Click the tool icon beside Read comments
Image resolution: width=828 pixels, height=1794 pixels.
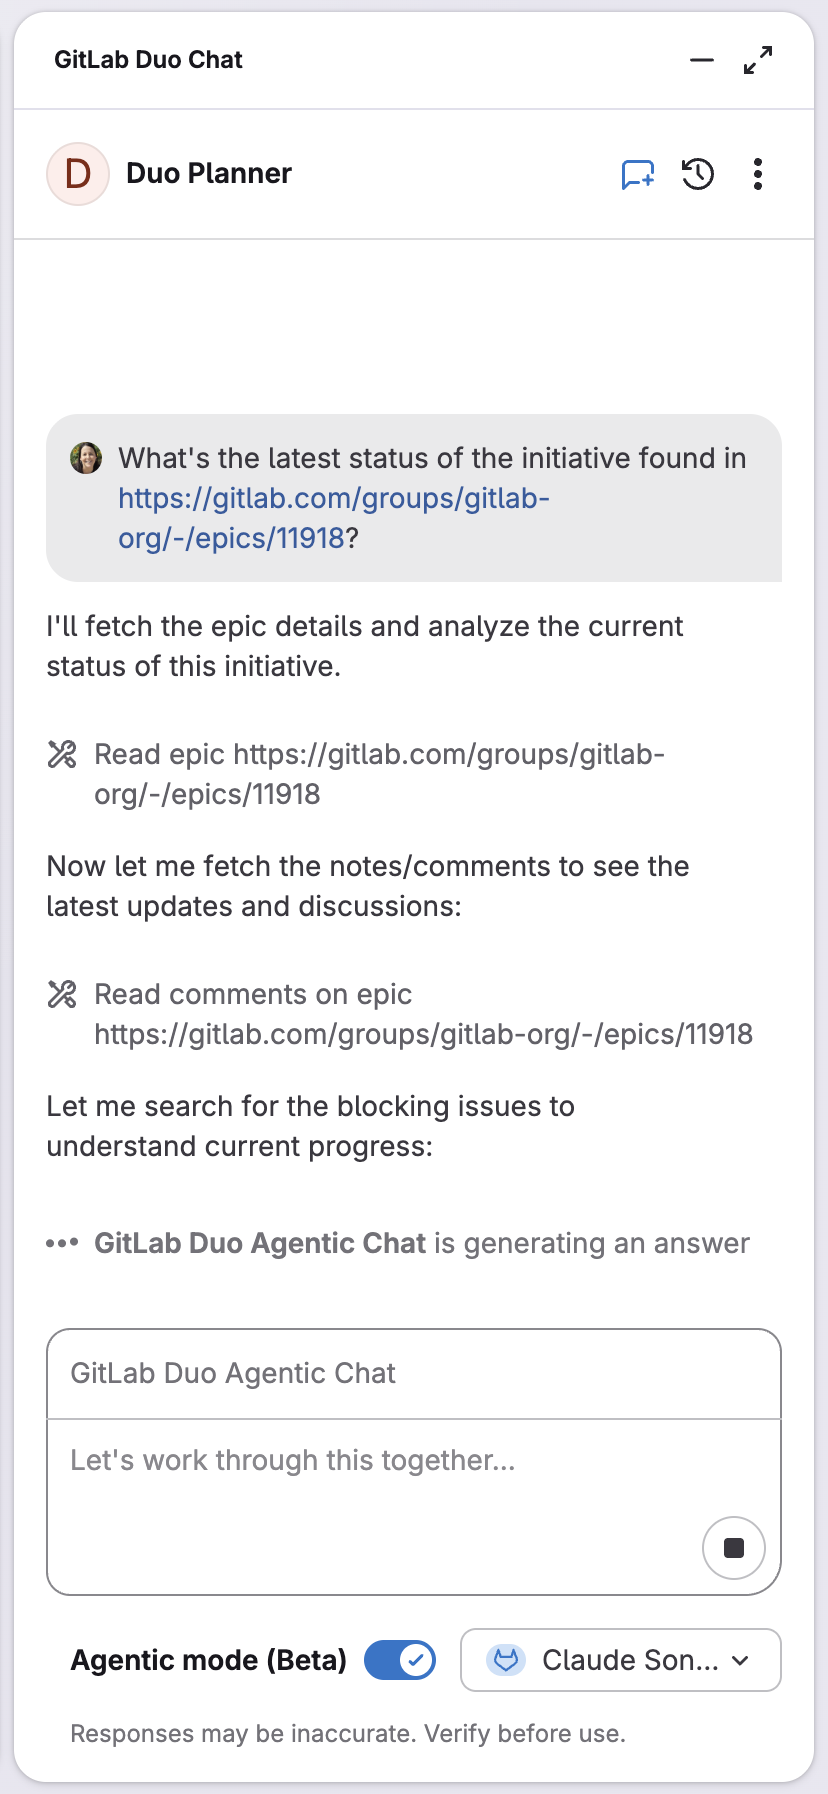[x=61, y=995]
